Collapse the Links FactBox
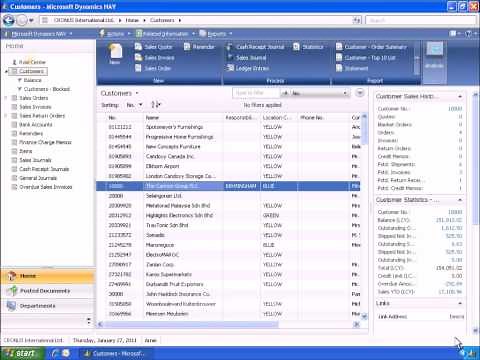The width and height of the screenshot is (480, 360). click(460, 304)
